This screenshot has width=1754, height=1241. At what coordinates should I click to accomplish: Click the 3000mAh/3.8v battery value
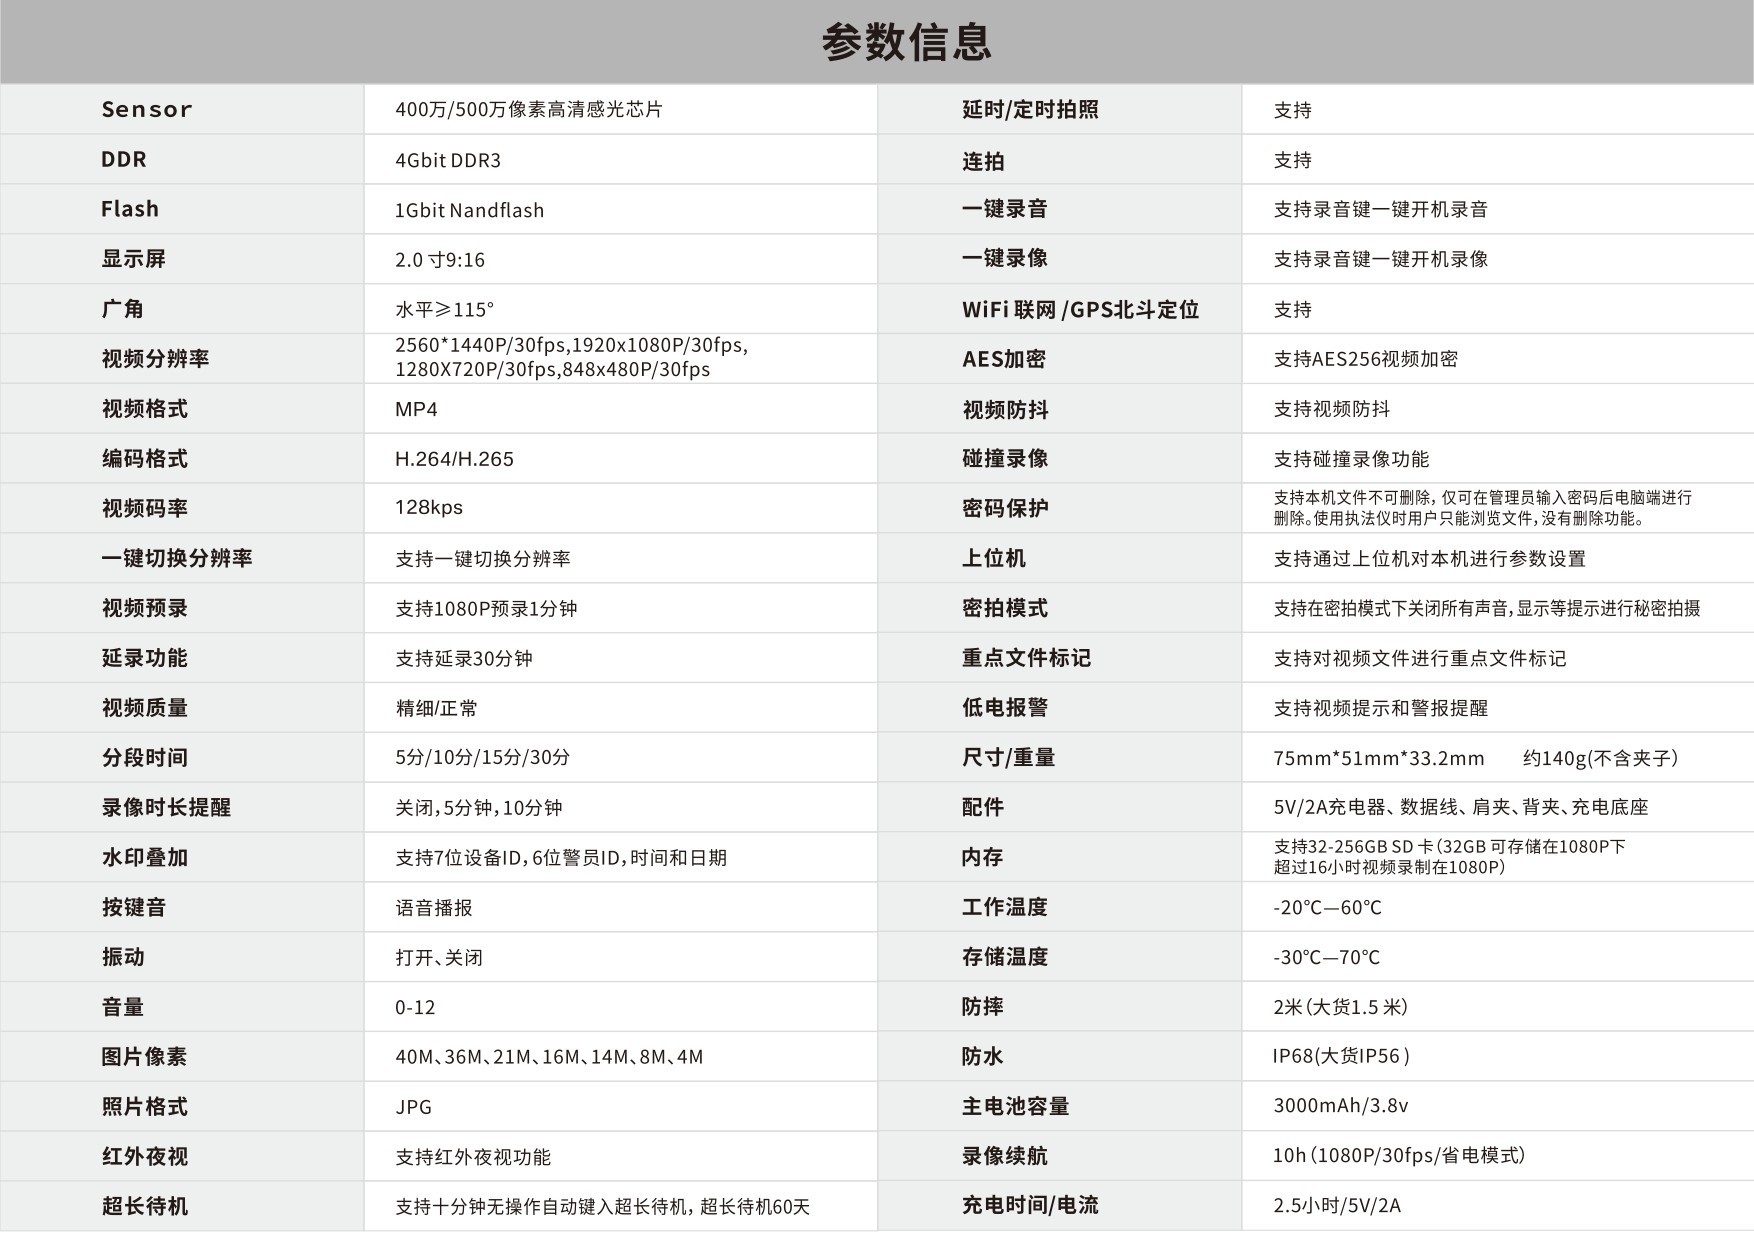(x=1340, y=1105)
